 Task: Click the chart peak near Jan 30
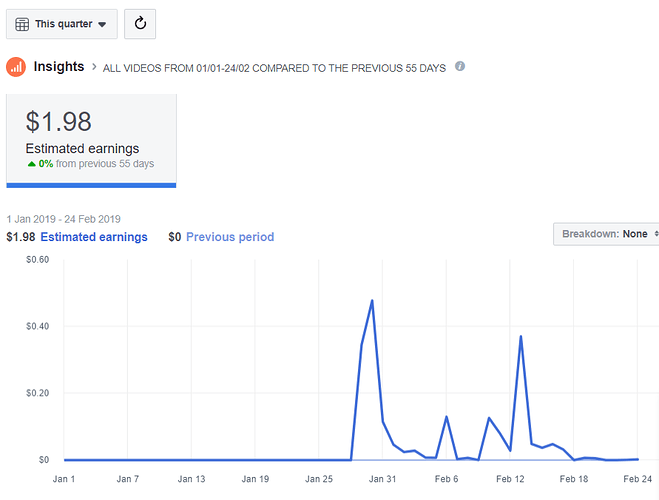pos(372,301)
